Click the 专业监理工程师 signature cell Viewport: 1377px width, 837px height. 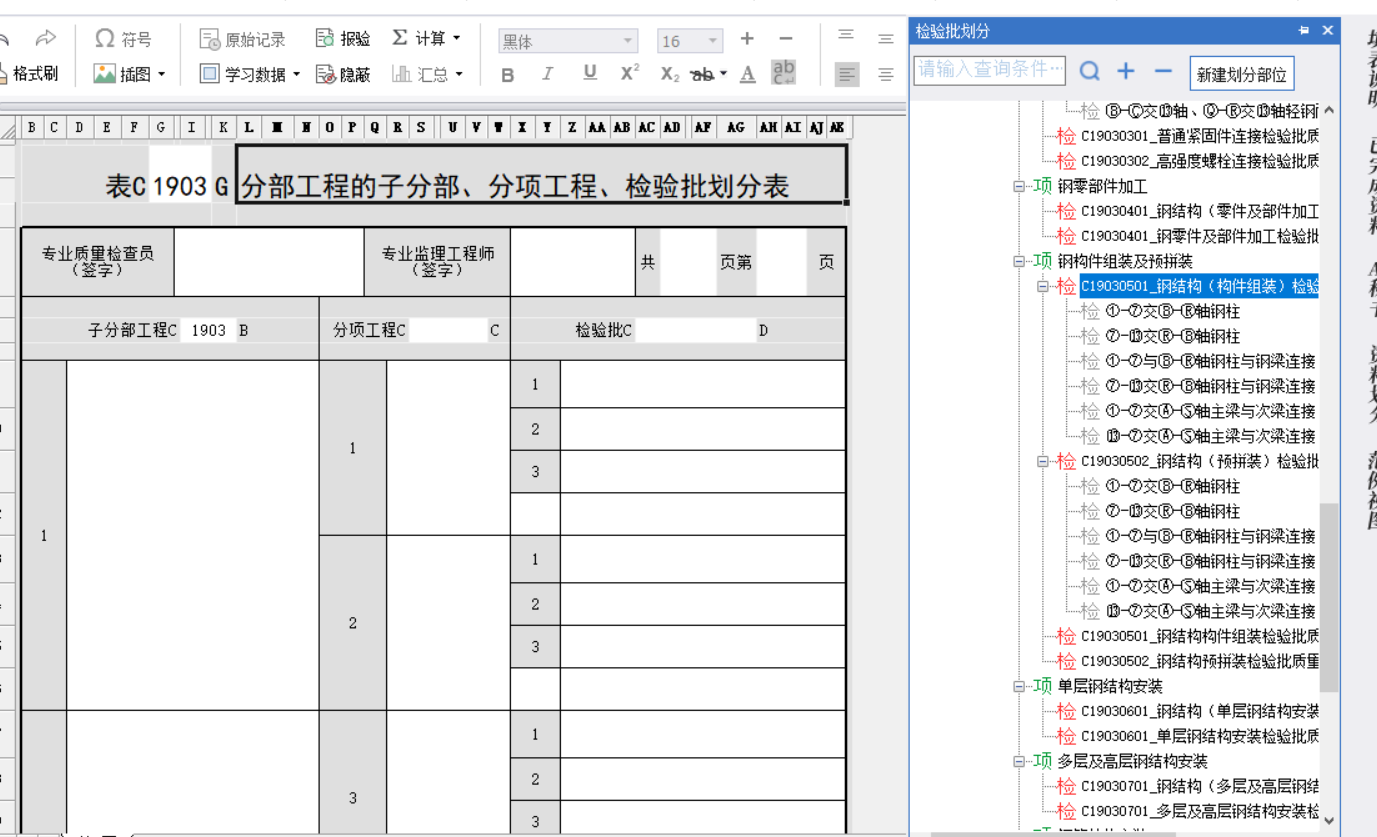pos(438,262)
